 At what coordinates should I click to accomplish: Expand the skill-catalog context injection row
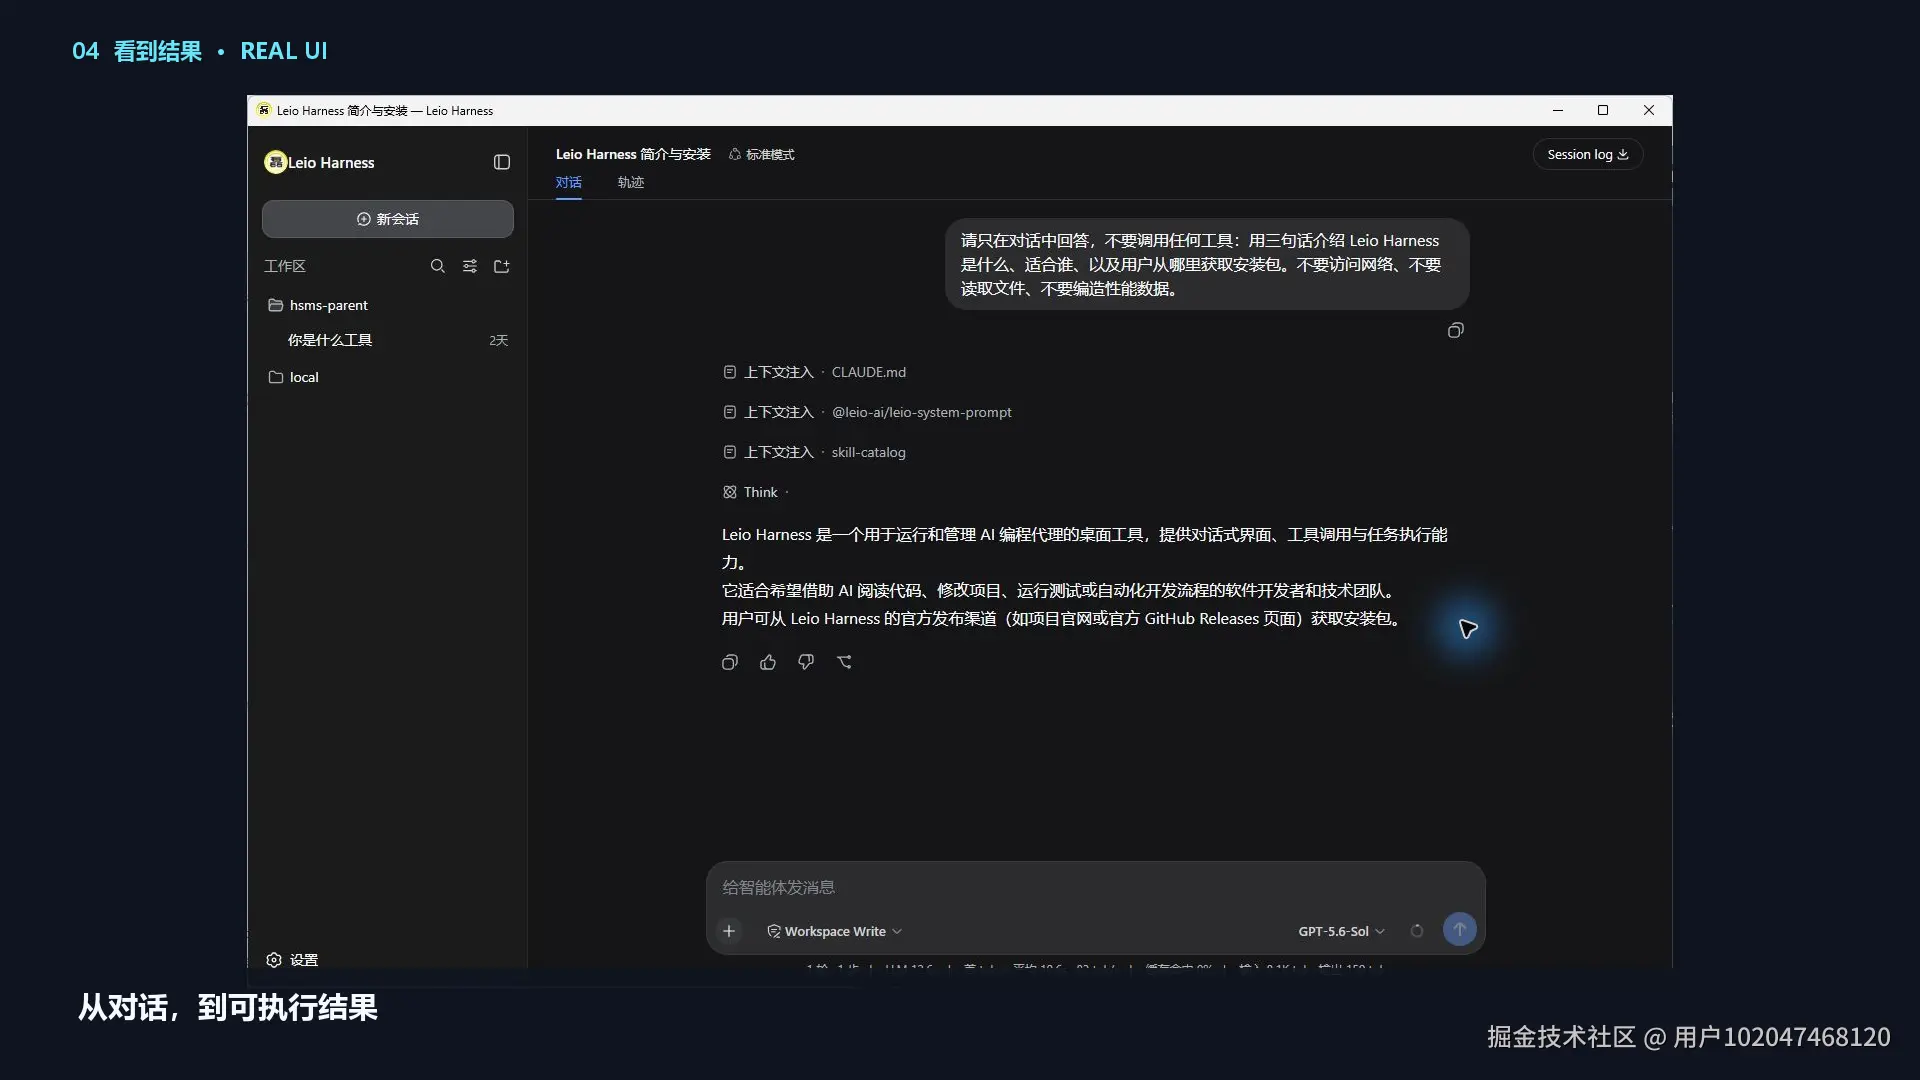pyautogui.click(x=815, y=452)
